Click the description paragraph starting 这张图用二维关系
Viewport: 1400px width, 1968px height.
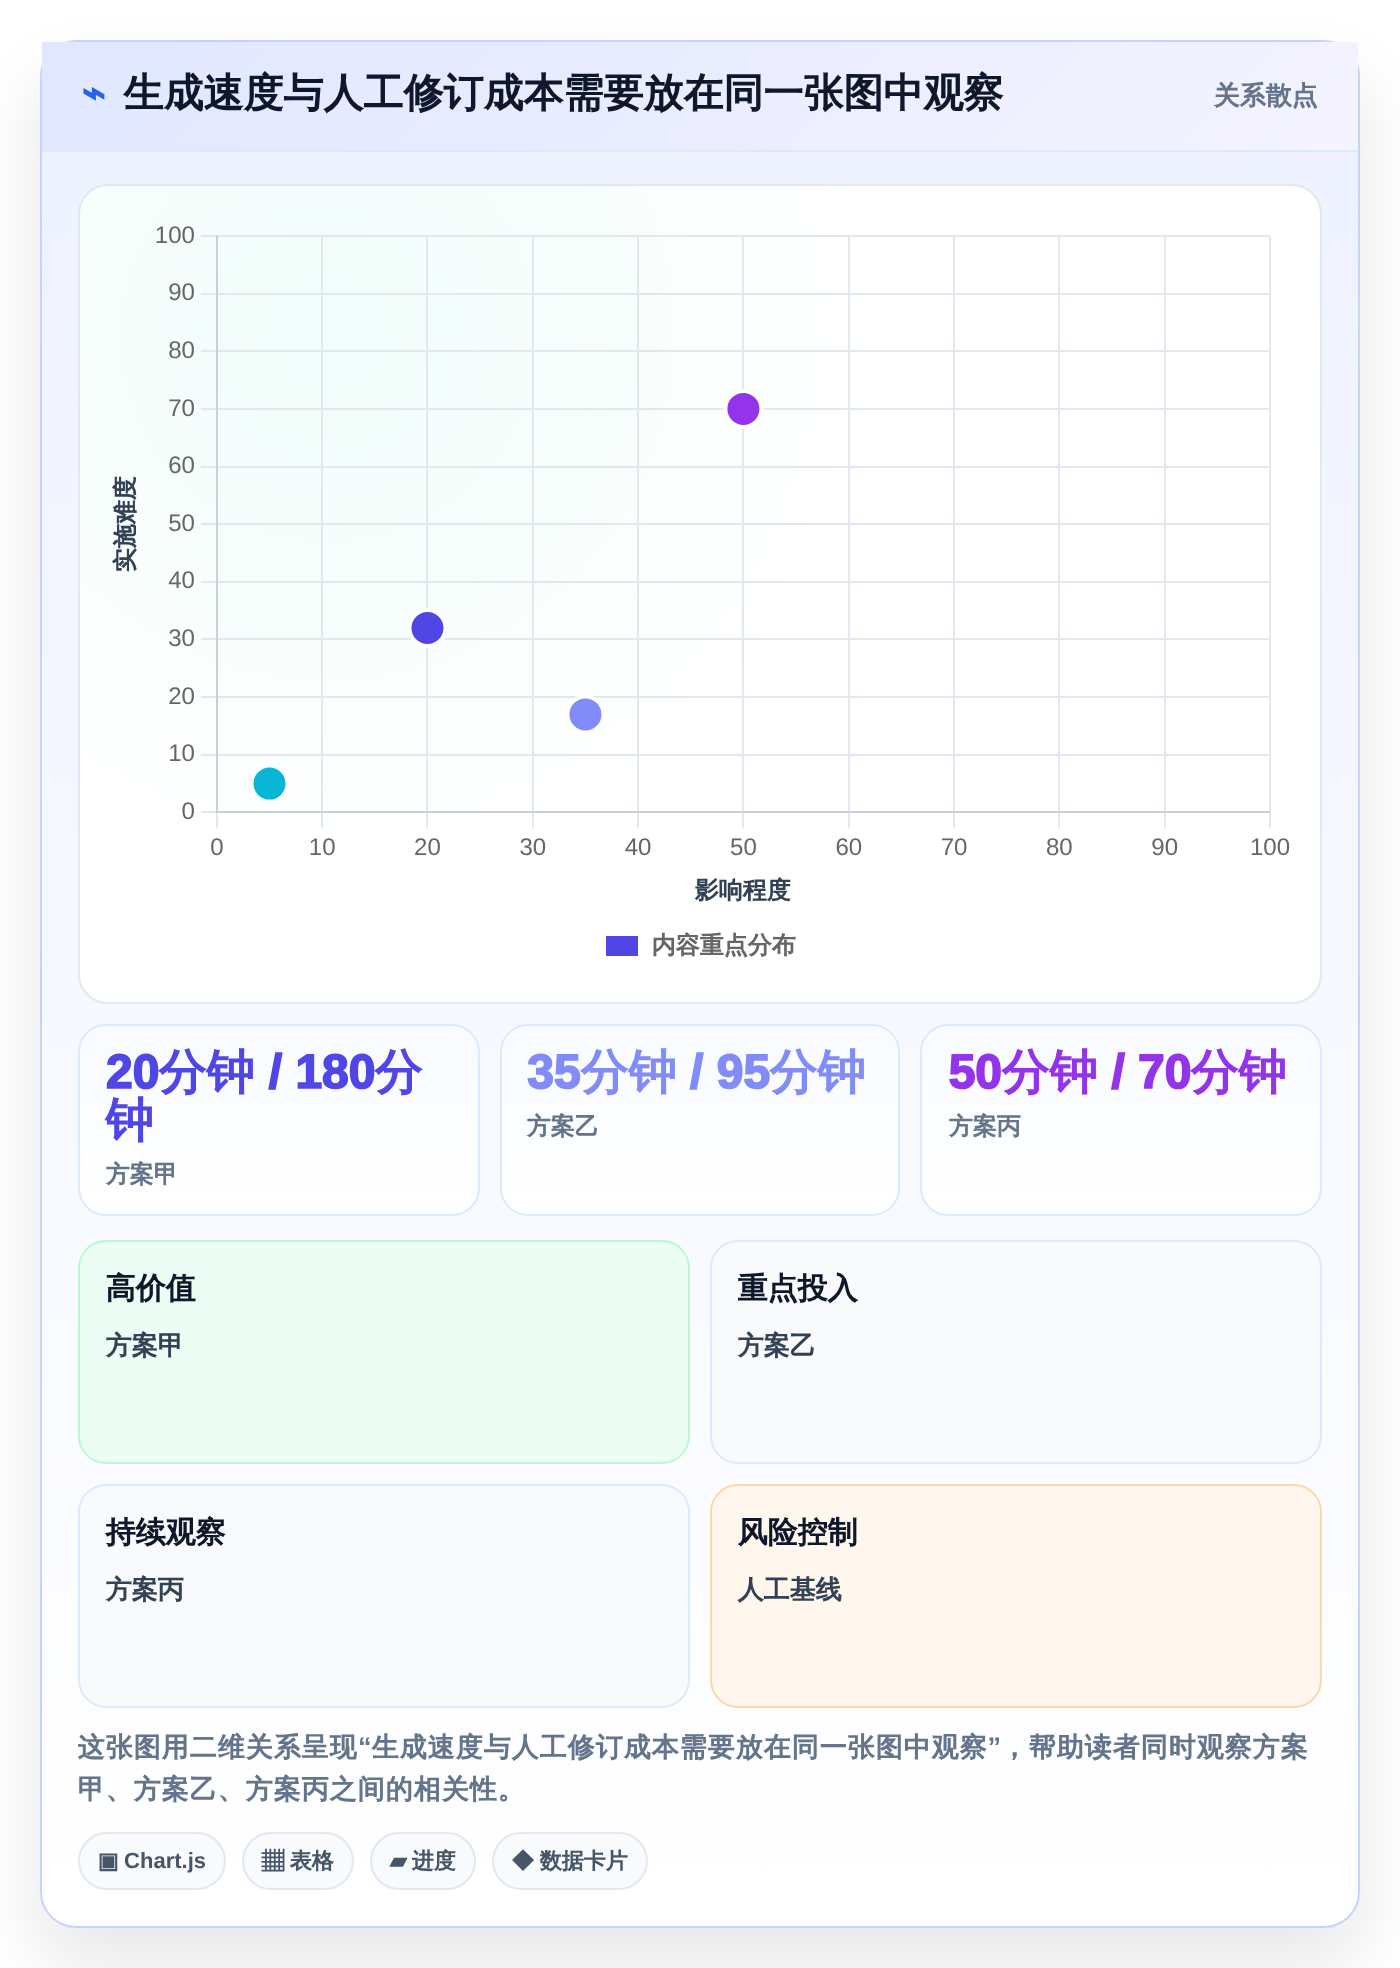(693, 1768)
